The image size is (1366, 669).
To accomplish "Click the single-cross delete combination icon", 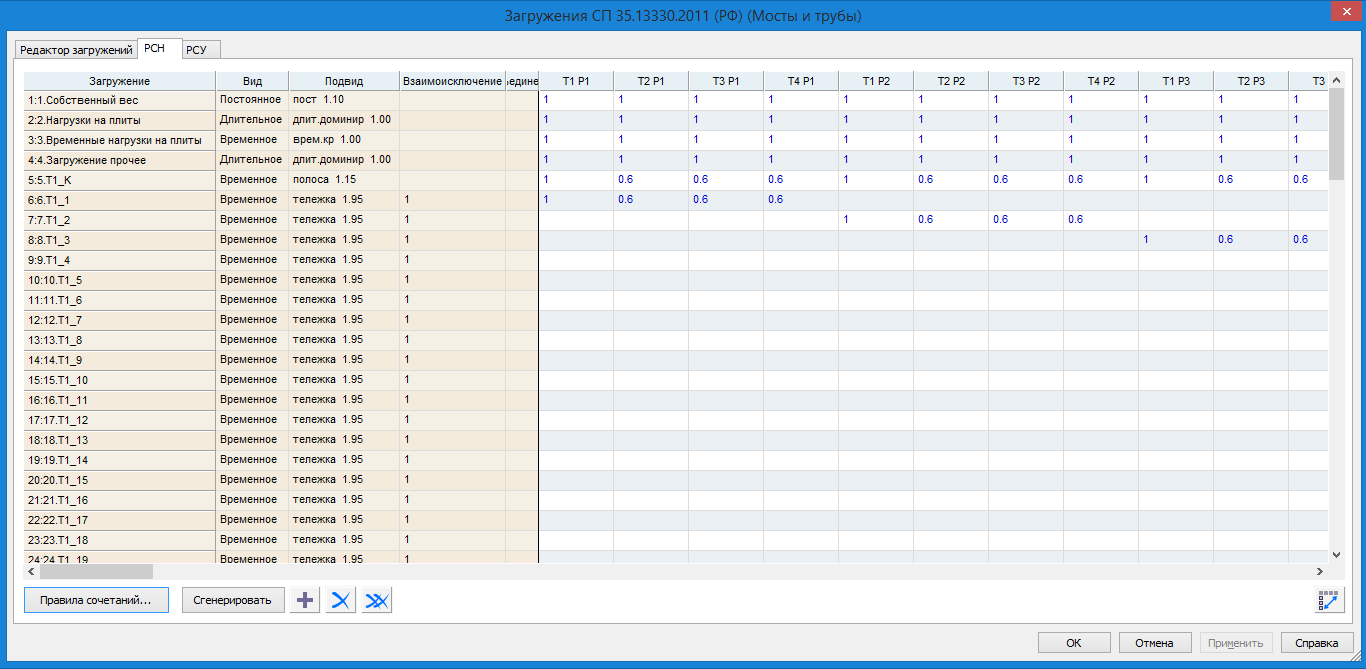I will 341,600.
